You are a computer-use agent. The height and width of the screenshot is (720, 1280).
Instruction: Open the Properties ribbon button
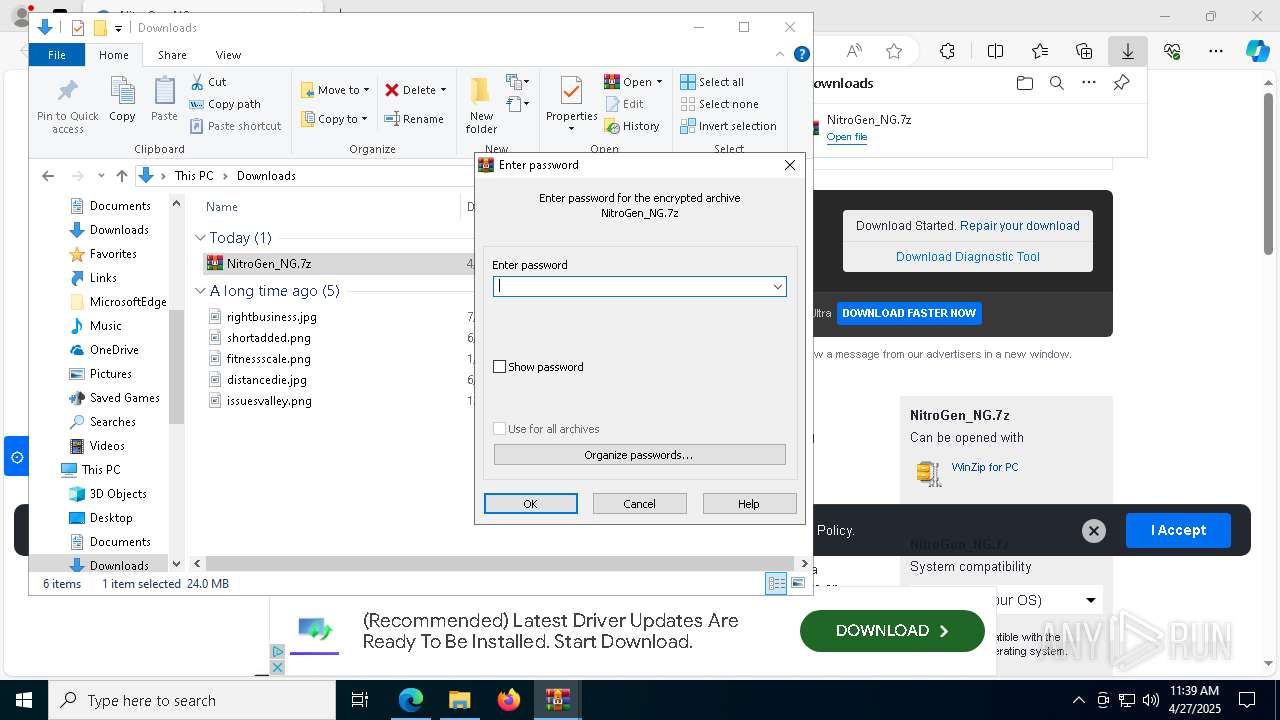pyautogui.click(x=571, y=104)
